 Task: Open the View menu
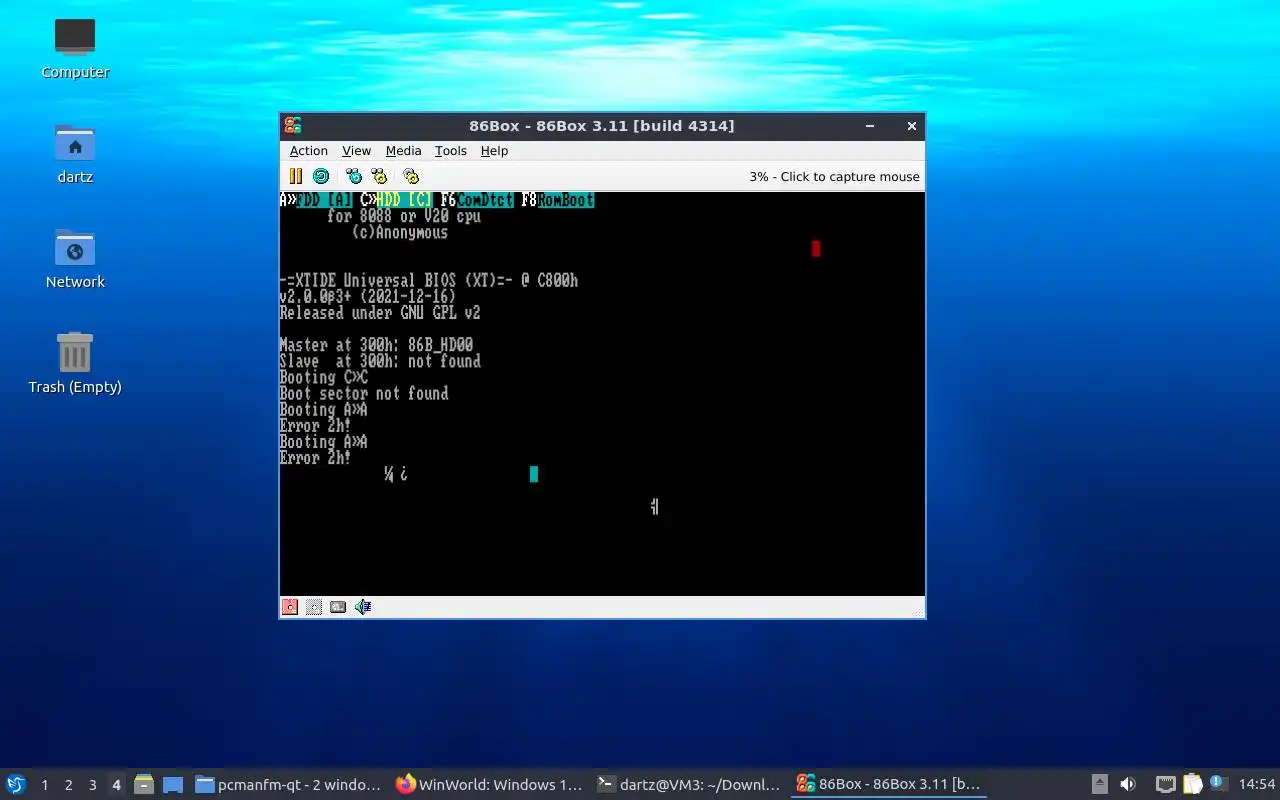click(356, 151)
